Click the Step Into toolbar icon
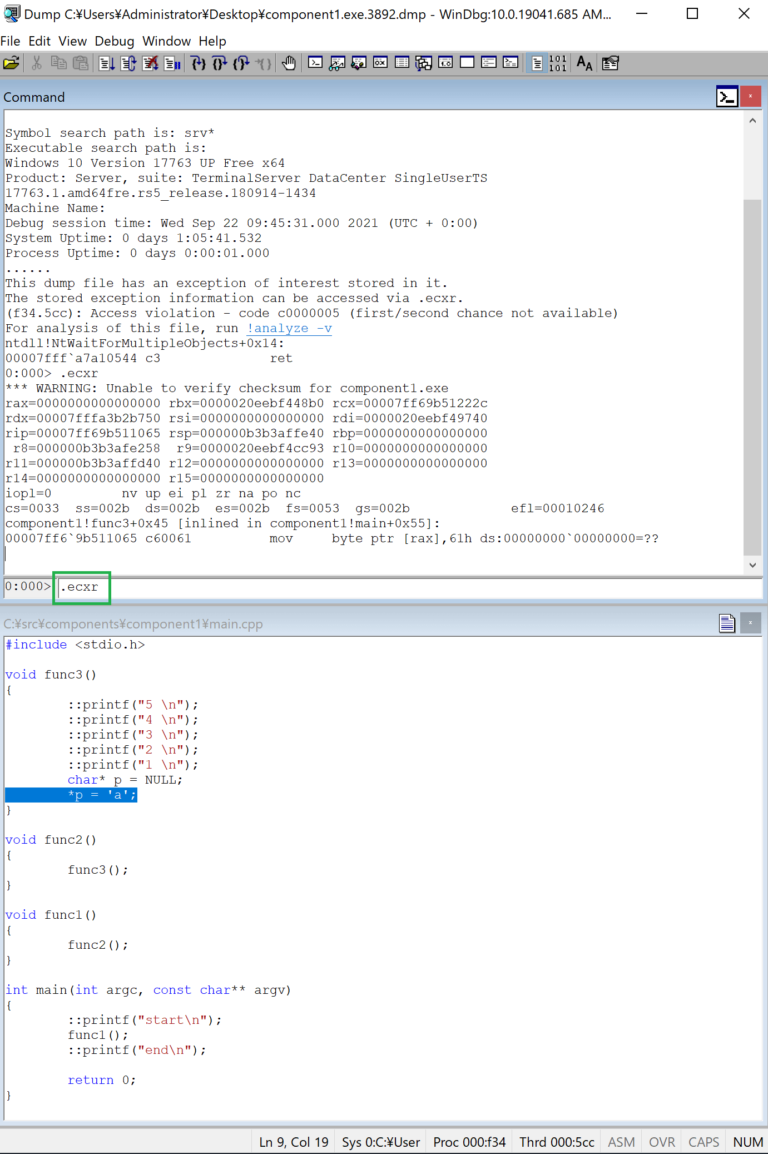This screenshot has width=768, height=1154. click(197, 63)
